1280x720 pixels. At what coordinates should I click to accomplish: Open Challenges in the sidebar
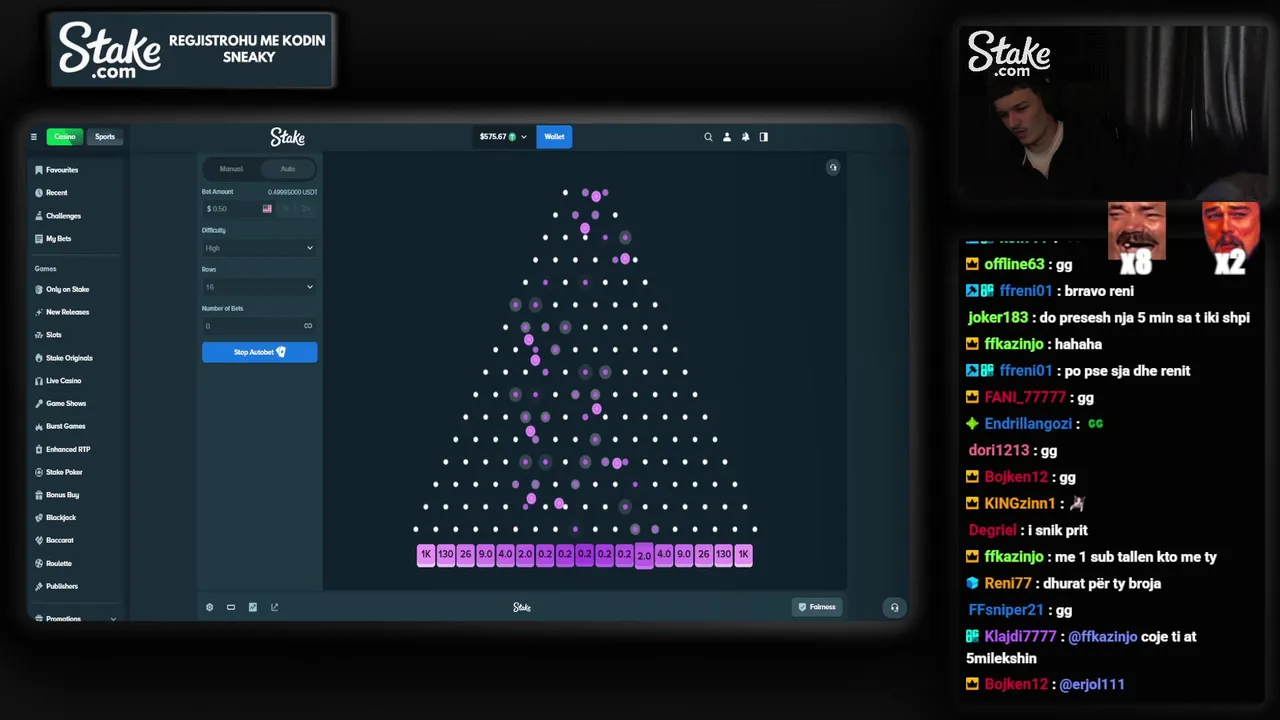click(x=63, y=216)
